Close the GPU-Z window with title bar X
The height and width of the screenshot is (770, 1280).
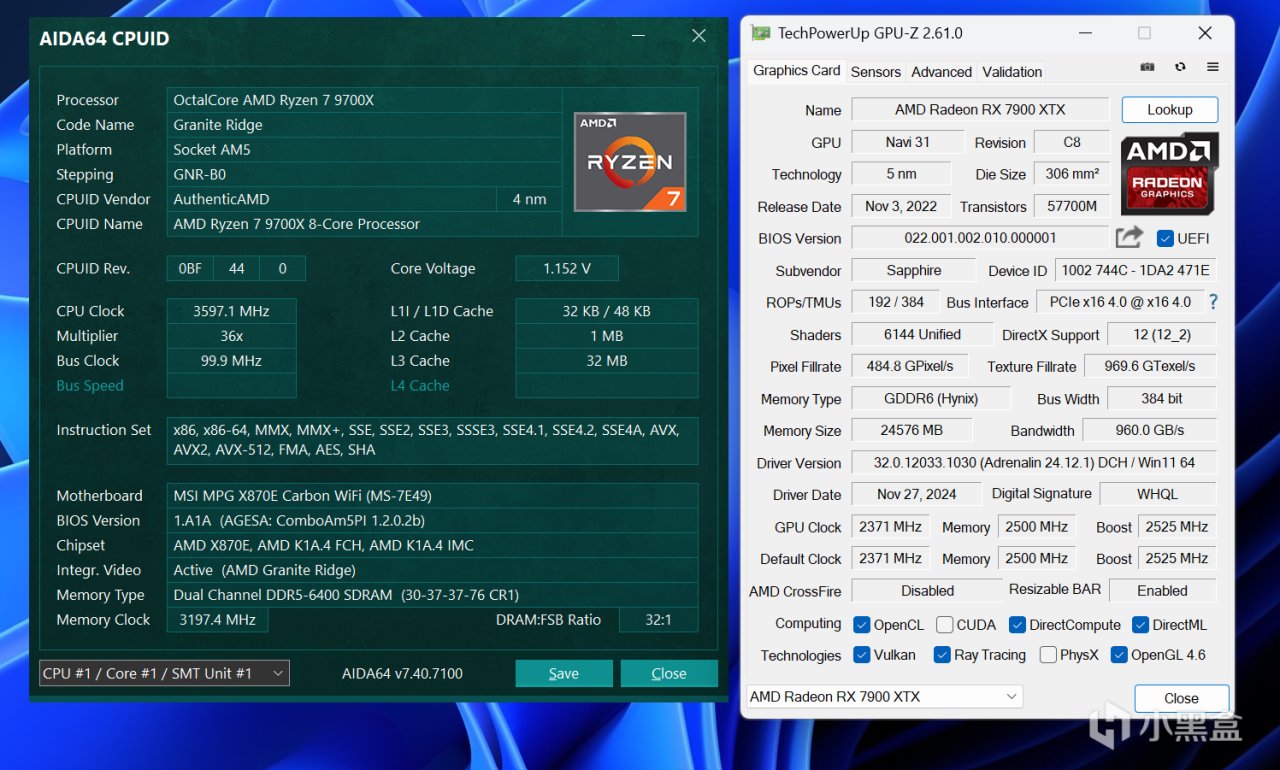pos(1205,33)
